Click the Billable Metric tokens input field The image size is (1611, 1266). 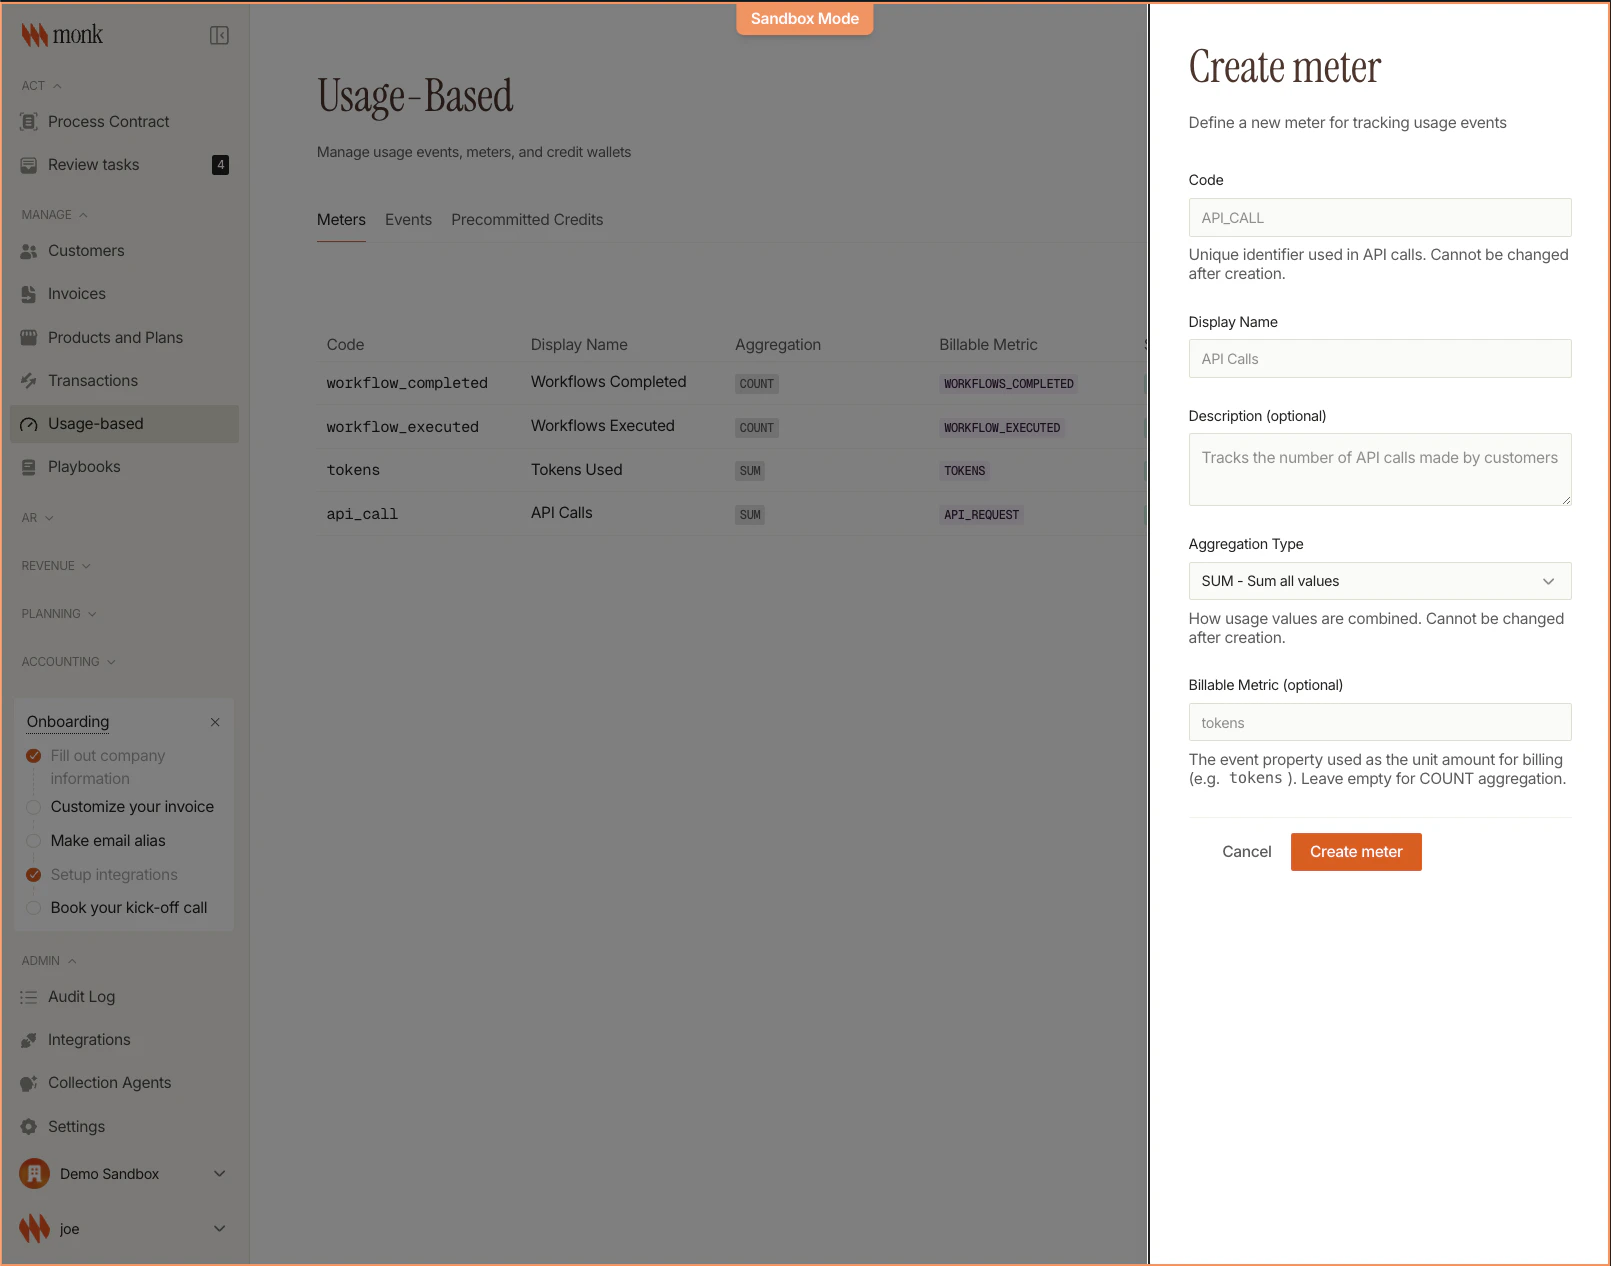click(x=1379, y=722)
